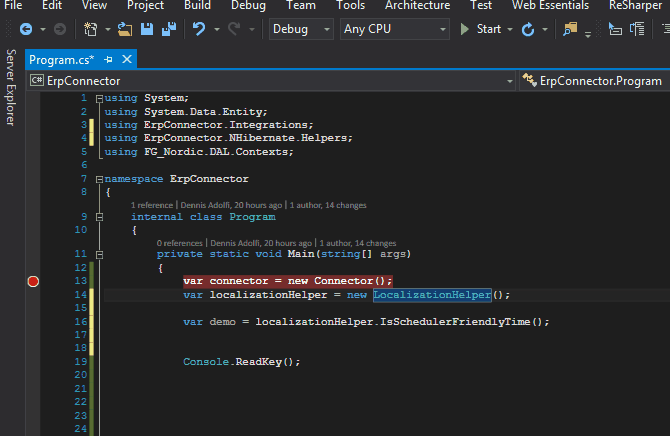The image size is (670, 436).
Task: Pin the Program.cs tab
Action: tap(109, 59)
